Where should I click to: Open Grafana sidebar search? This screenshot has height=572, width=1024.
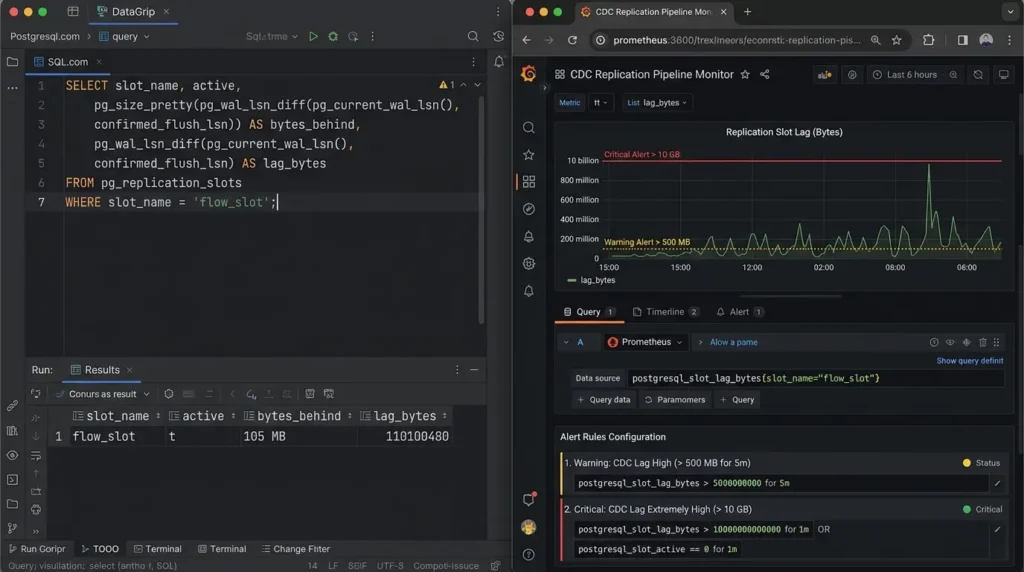pyautogui.click(x=529, y=127)
